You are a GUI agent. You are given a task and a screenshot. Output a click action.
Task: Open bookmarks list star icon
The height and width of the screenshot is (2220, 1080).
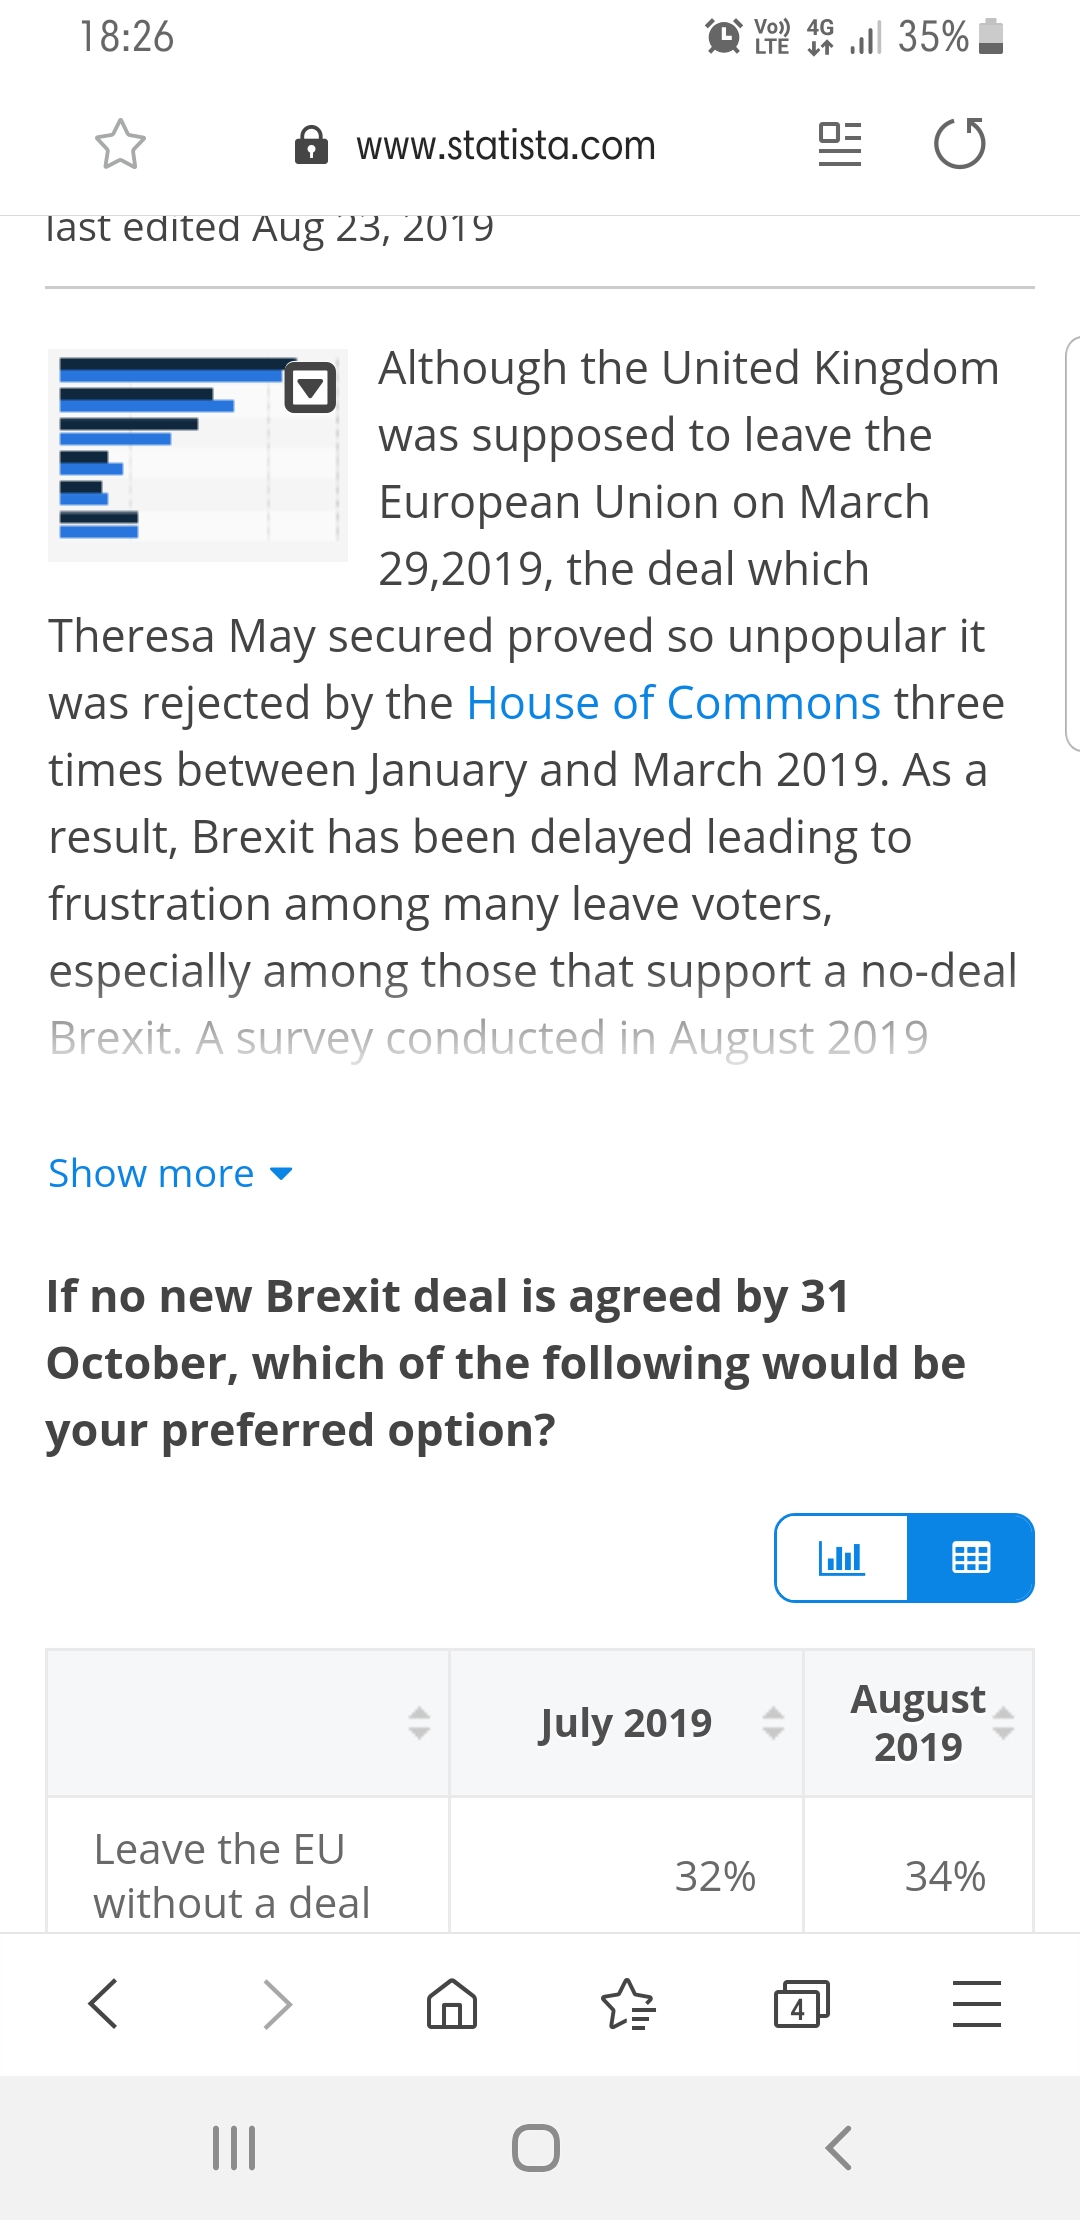tap(628, 2003)
